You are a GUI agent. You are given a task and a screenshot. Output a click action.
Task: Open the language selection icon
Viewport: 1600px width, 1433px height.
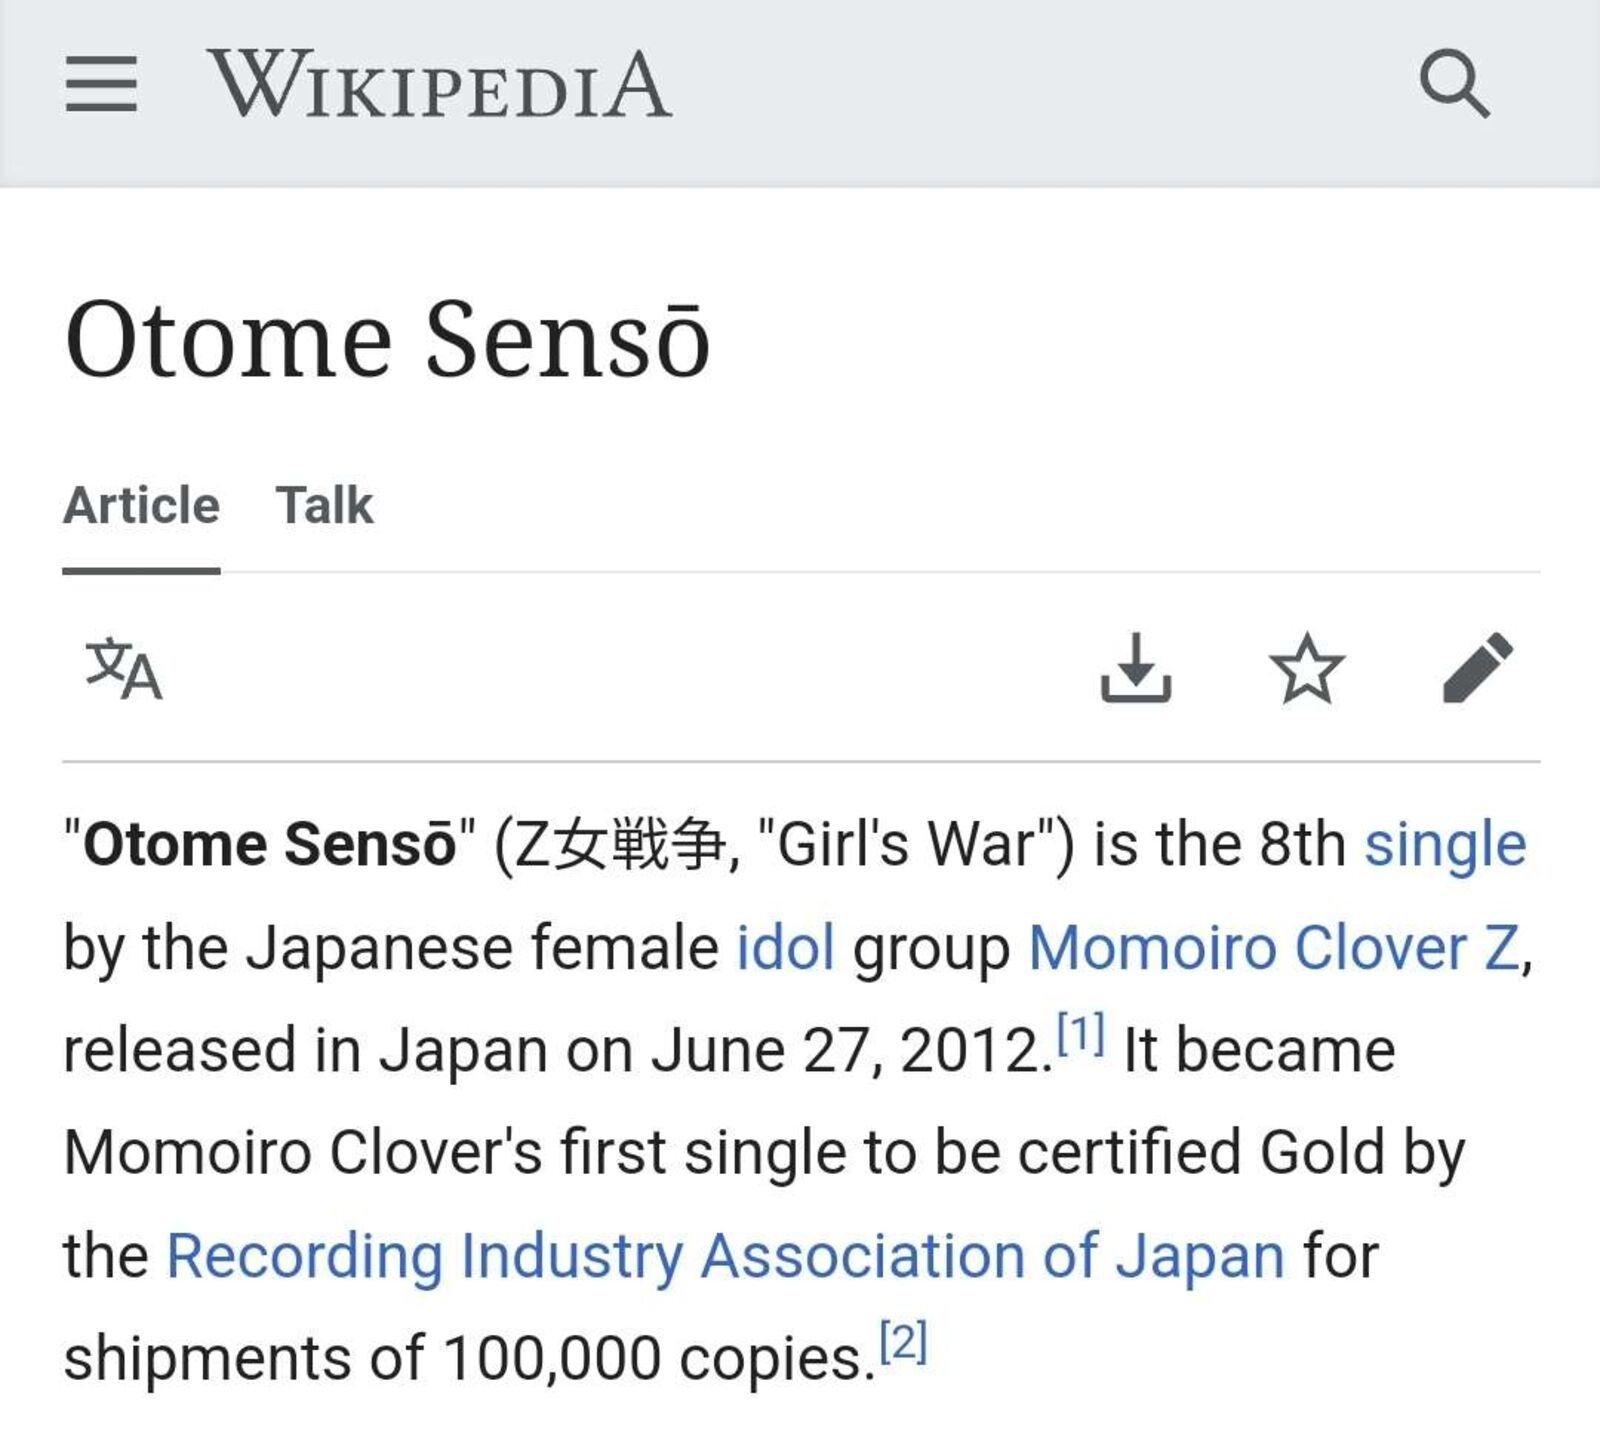[x=124, y=669]
